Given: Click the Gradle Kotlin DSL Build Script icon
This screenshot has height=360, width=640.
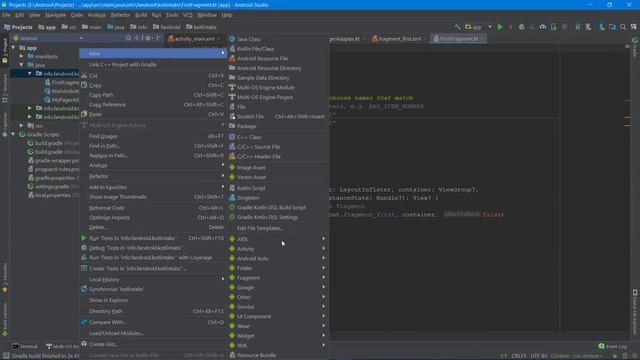Looking at the screenshot, I should point(232,207).
